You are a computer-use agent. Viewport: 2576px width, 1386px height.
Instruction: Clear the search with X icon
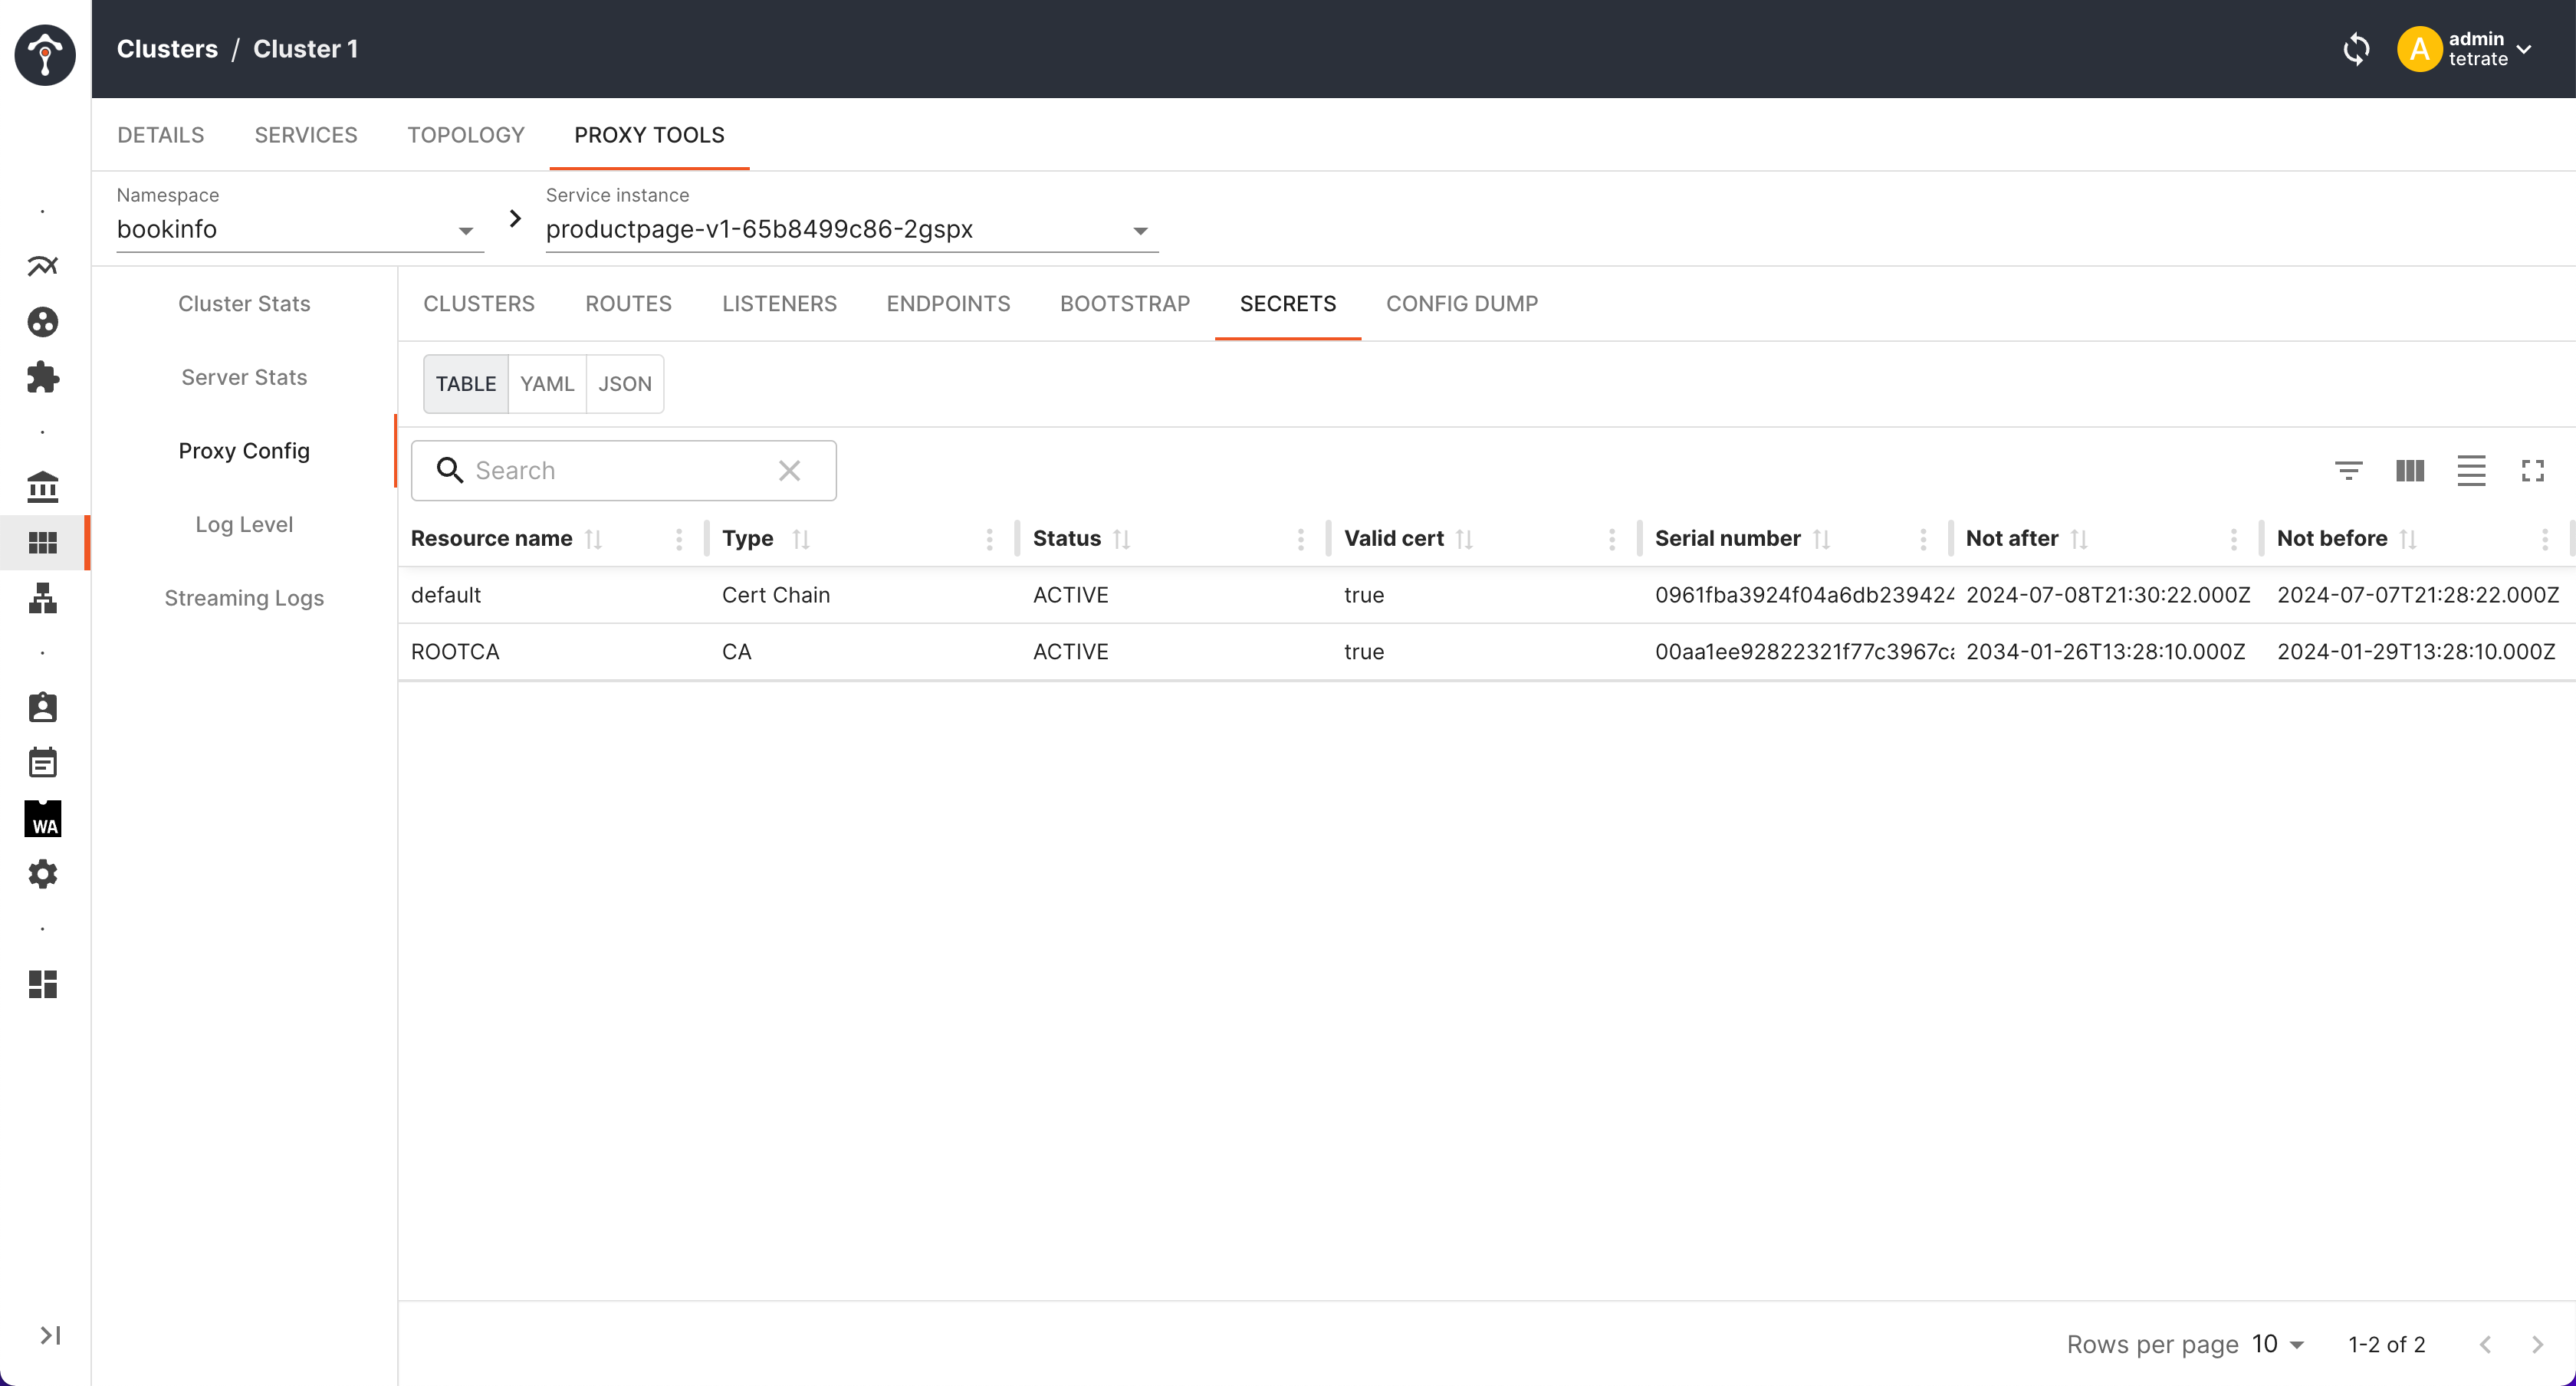click(789, 471)
